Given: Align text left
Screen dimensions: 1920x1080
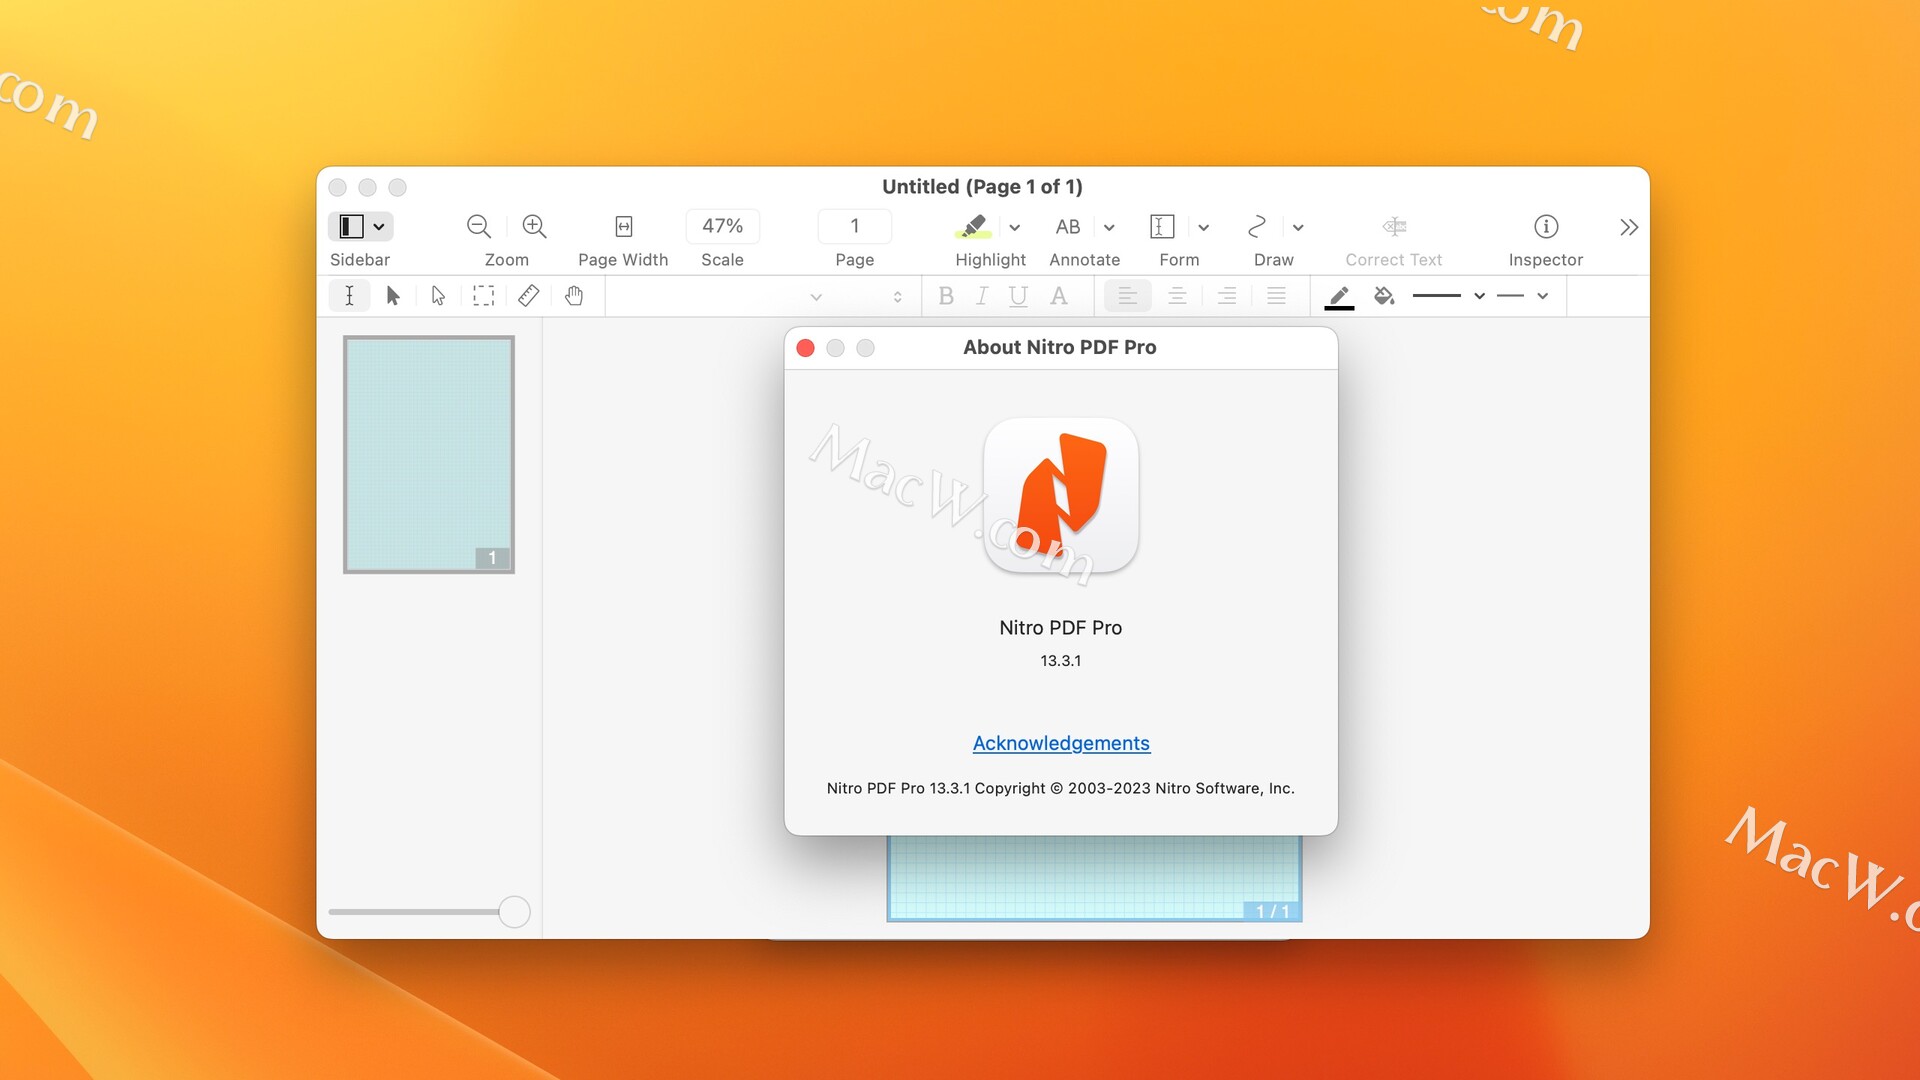Looking at the screenshot, I should point(1127,296).
